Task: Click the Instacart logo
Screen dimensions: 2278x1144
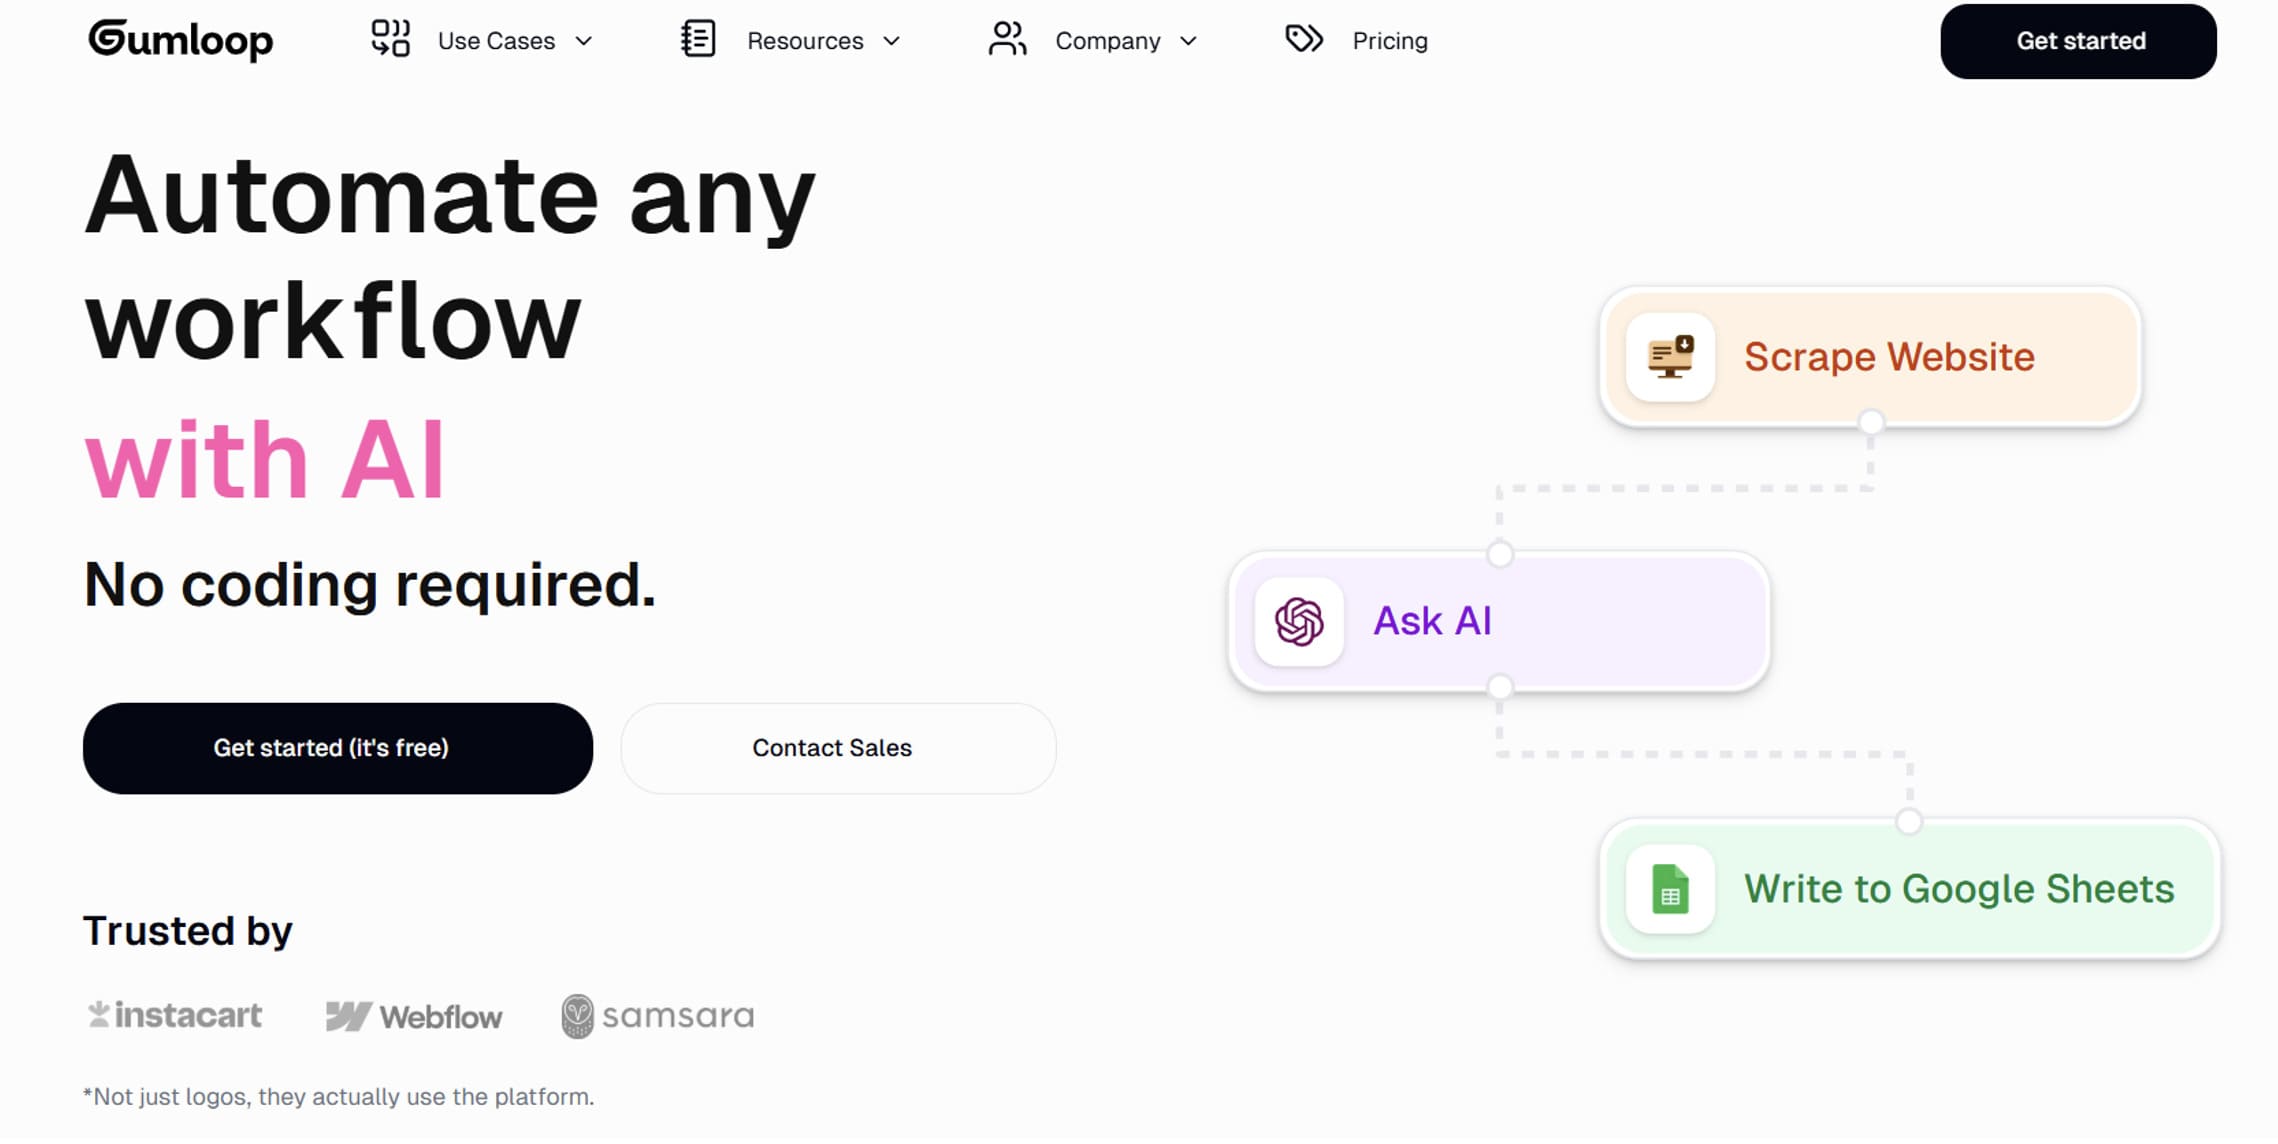Action: tap(176, 1015)
